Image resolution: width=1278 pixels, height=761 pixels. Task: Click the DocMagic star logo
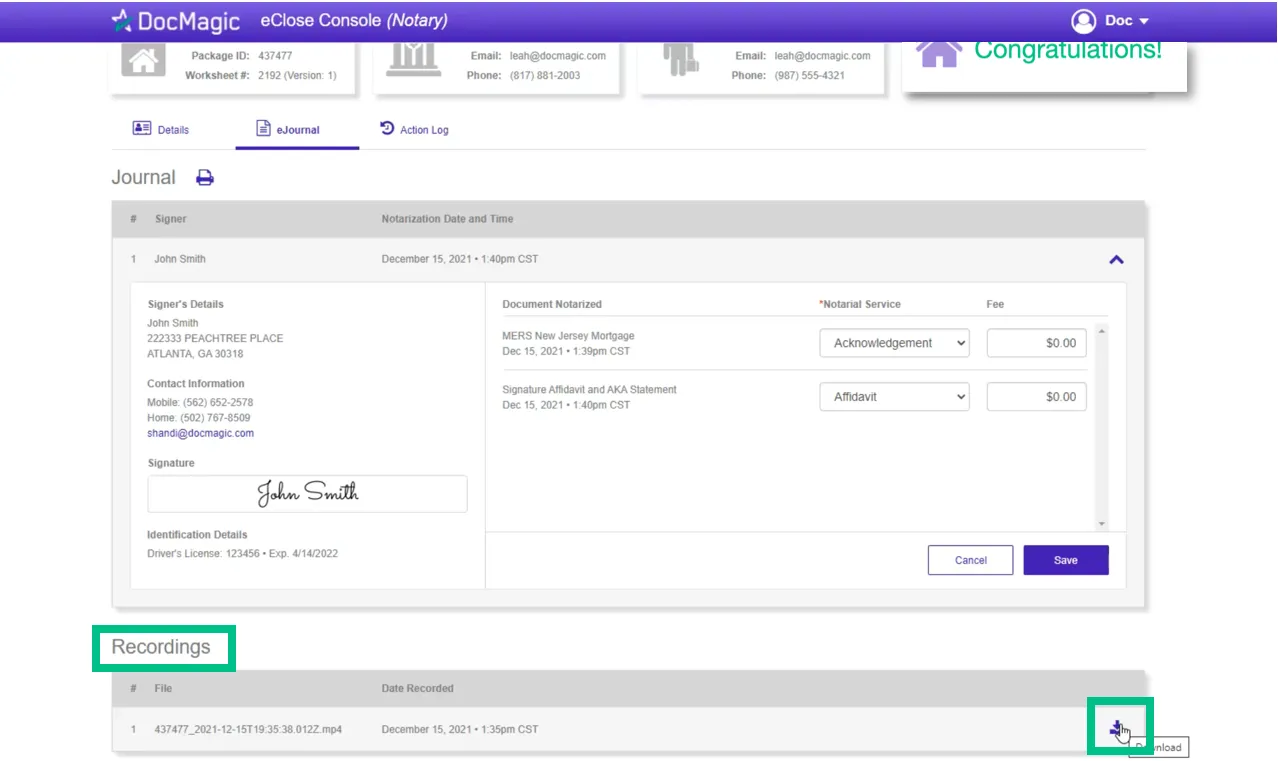(122, 20)
